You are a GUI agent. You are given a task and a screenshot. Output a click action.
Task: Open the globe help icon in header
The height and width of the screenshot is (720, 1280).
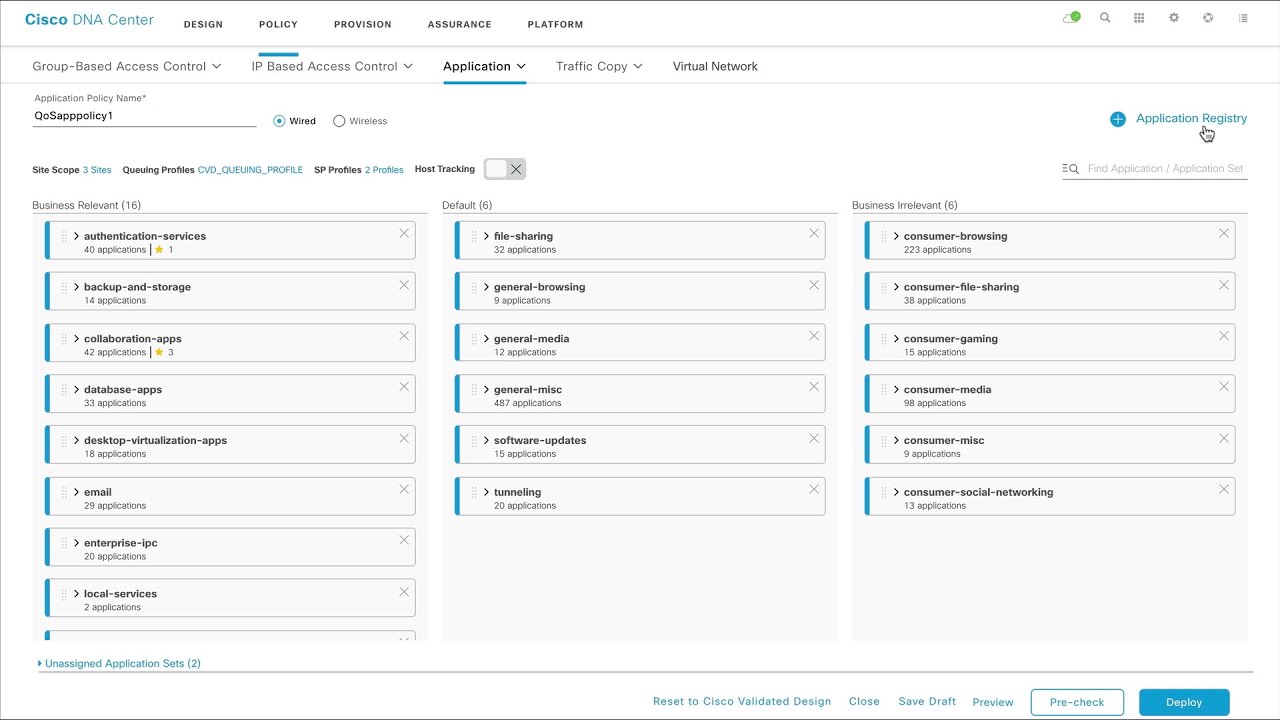[1208, 18]
